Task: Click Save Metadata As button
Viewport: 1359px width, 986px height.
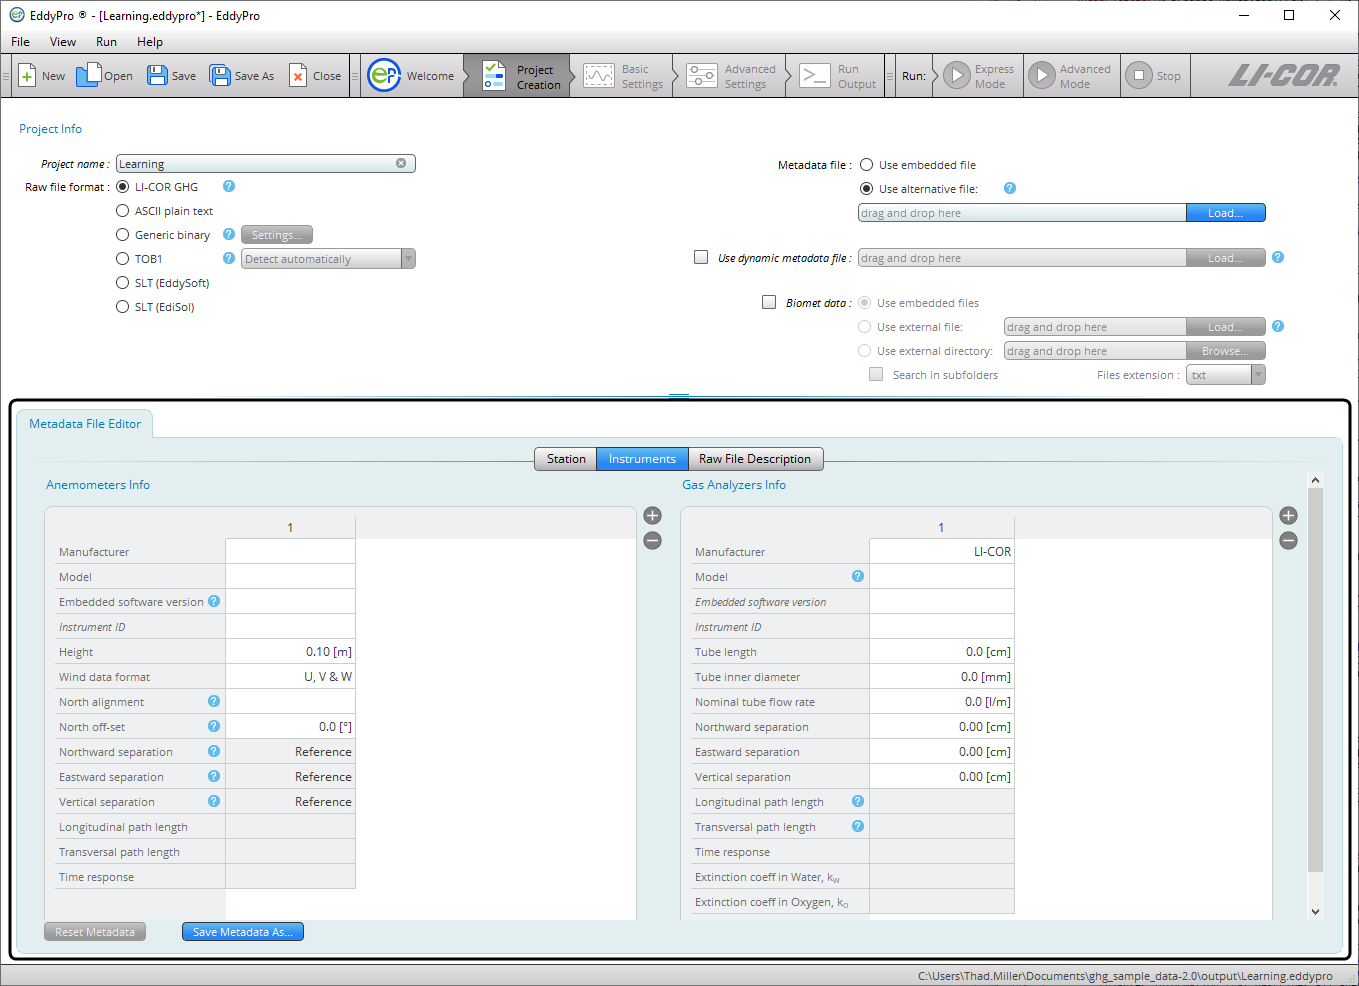Action: (243, 932)
